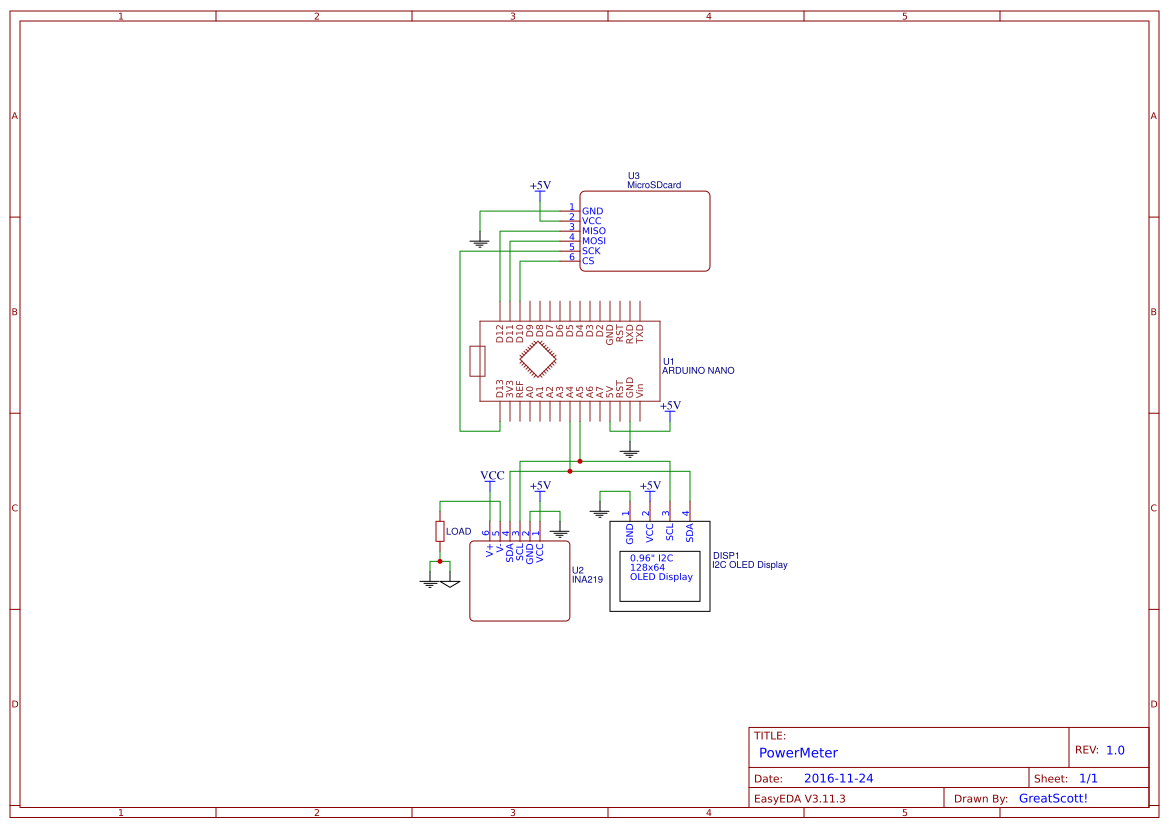Click the MISO pin label on the MicroSDcard
1169x828 pixels.
(x=594, y=230)
